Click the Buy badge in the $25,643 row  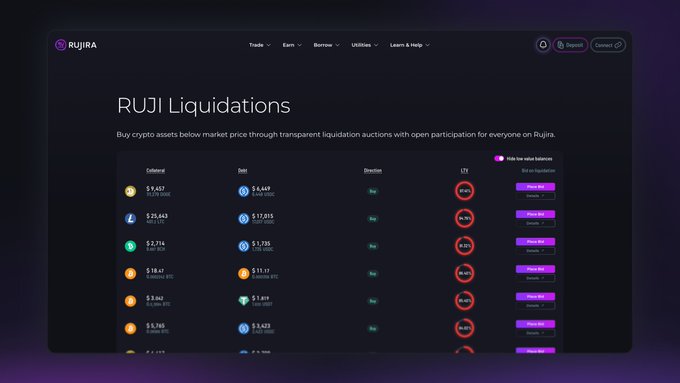pos(373,219)
